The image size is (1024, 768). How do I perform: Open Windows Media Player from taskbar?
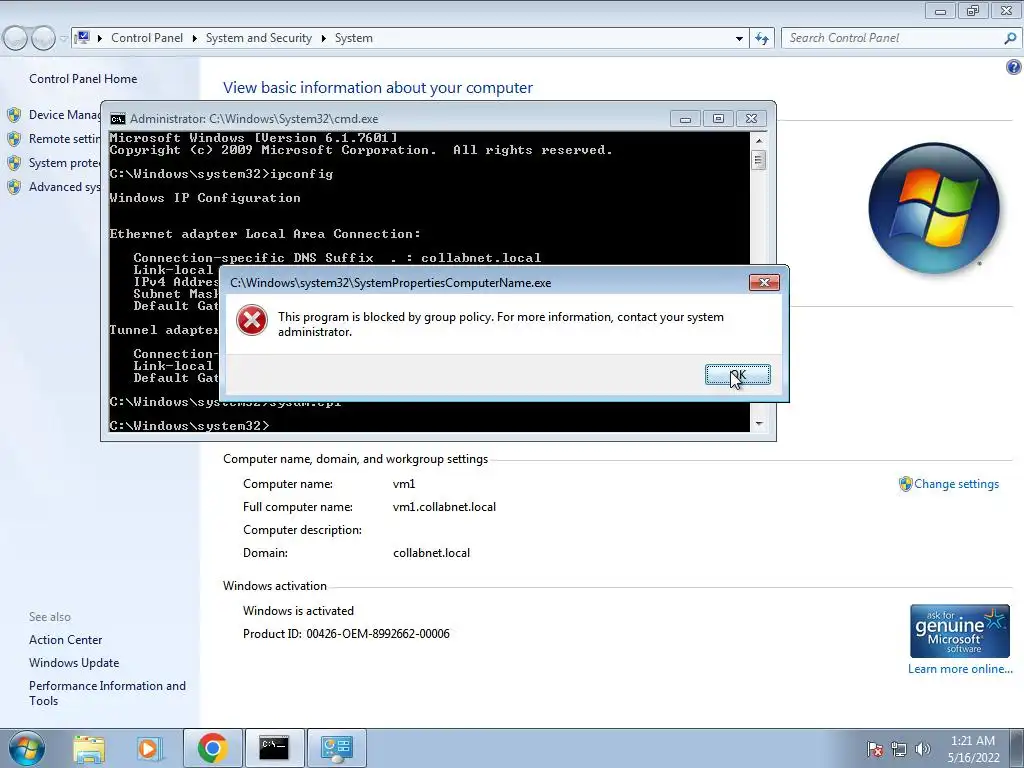point(149,749)
